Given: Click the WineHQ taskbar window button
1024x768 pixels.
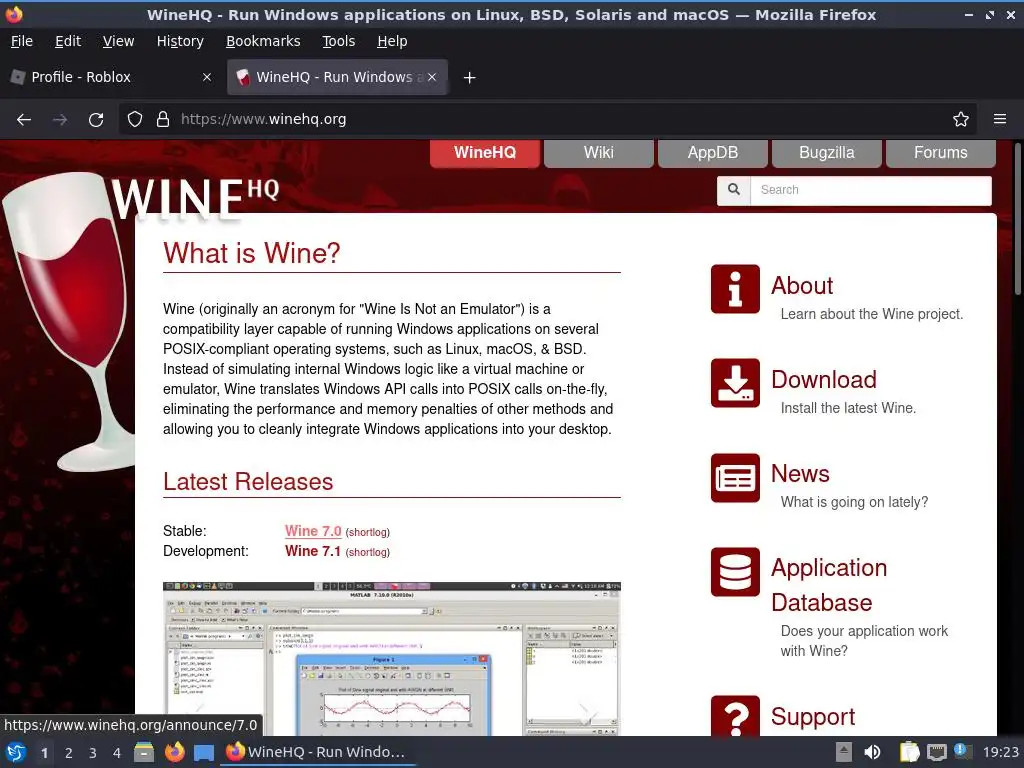Looking at the screenshot, I should coord(318,752).
